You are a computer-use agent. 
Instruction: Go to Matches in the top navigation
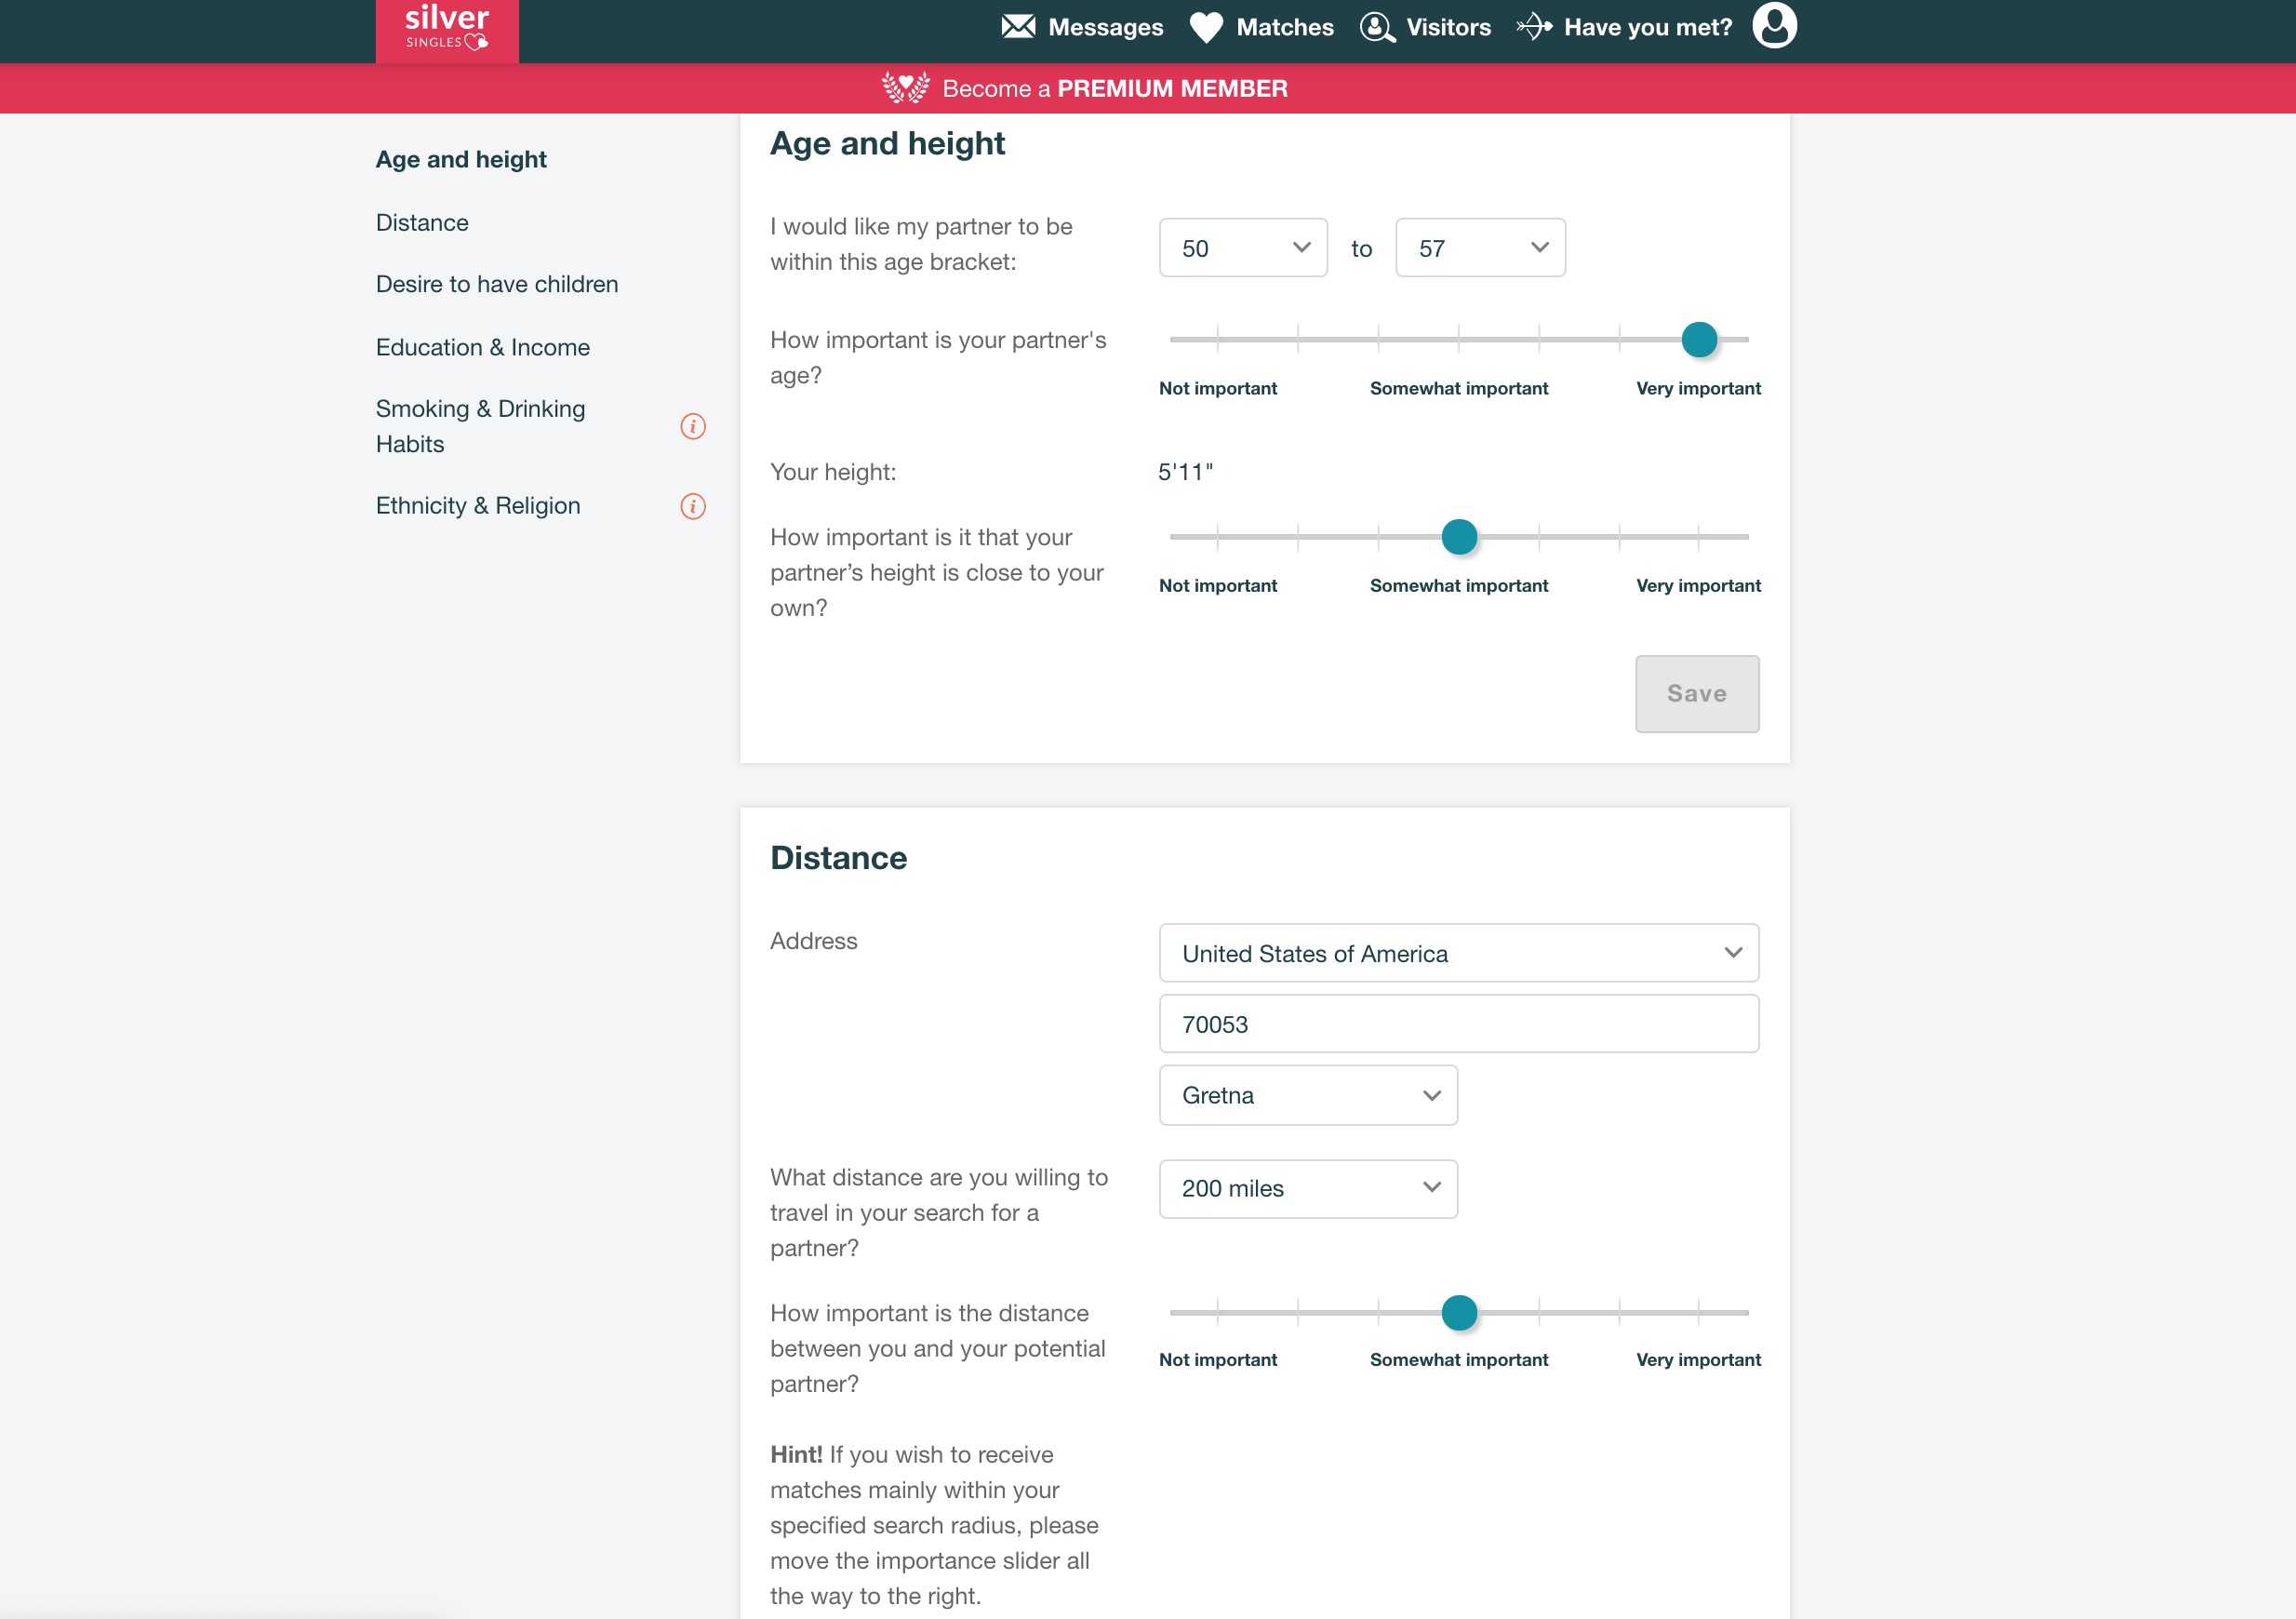[1285, 27]
